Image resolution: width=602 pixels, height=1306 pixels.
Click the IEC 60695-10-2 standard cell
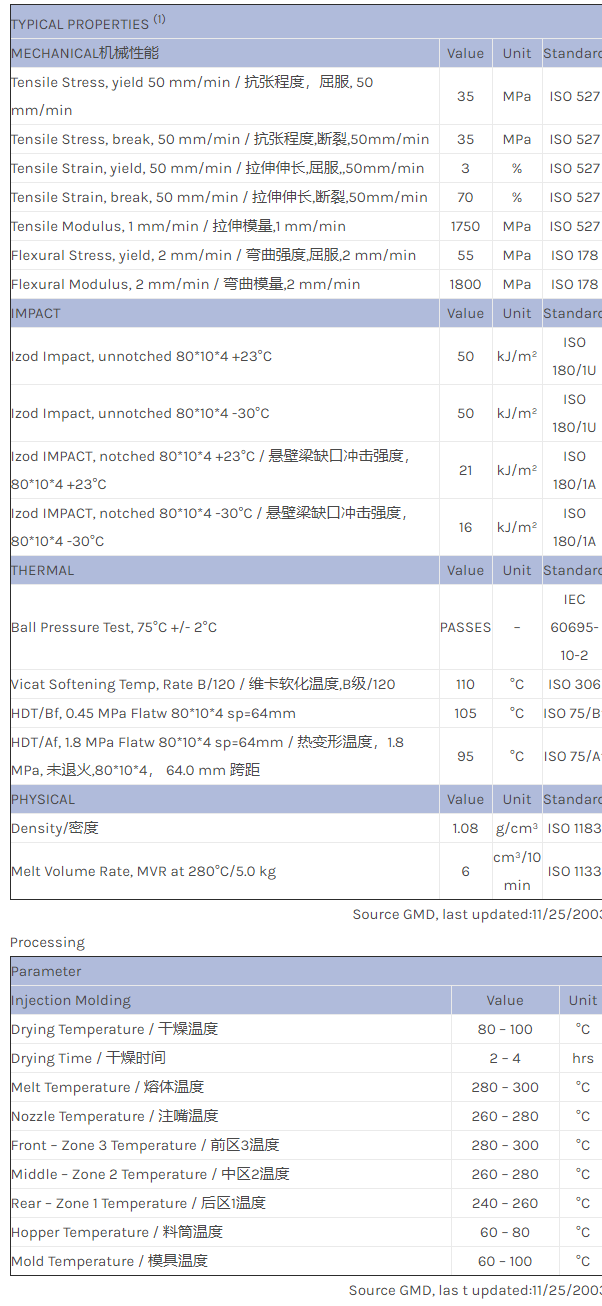[x=574, y=627]
